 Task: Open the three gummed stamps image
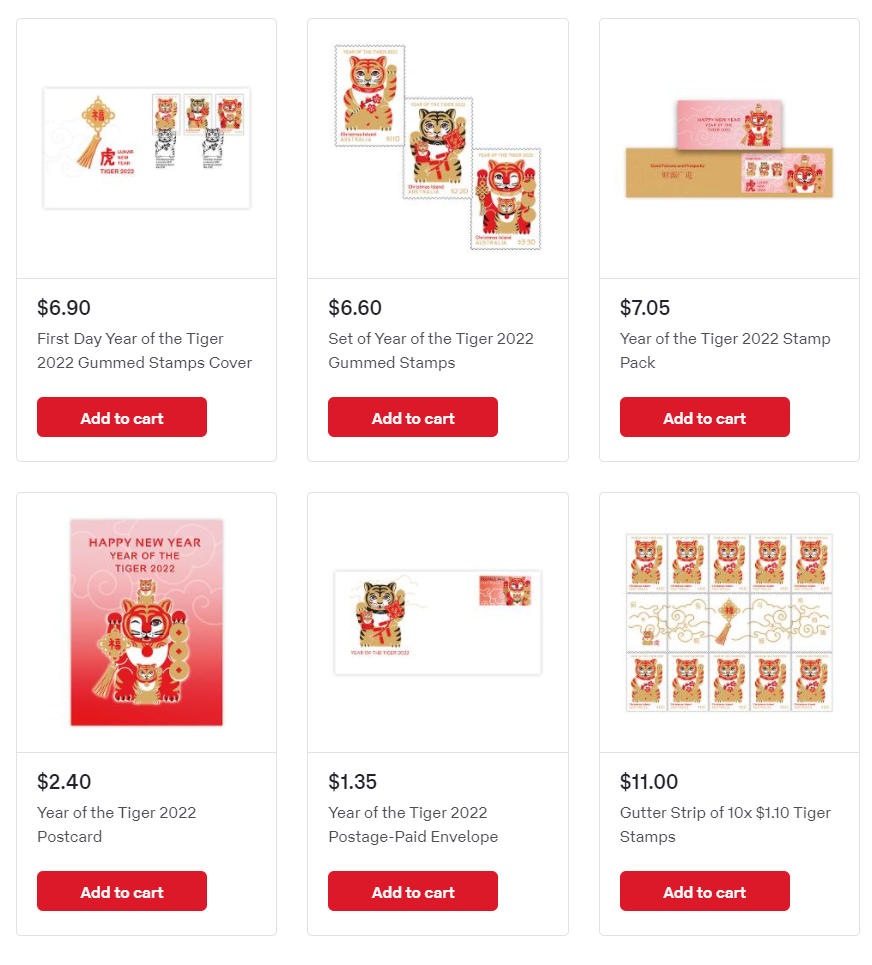(x=438, y=148)
